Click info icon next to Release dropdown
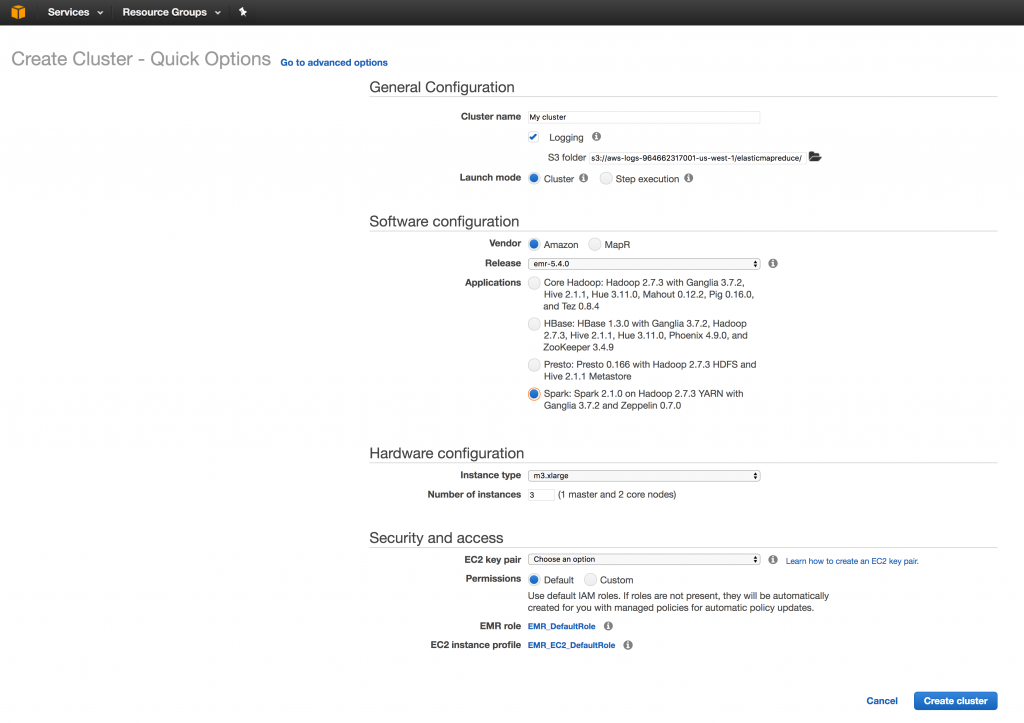Screen dimensions: 1024x723 [773, 263]
